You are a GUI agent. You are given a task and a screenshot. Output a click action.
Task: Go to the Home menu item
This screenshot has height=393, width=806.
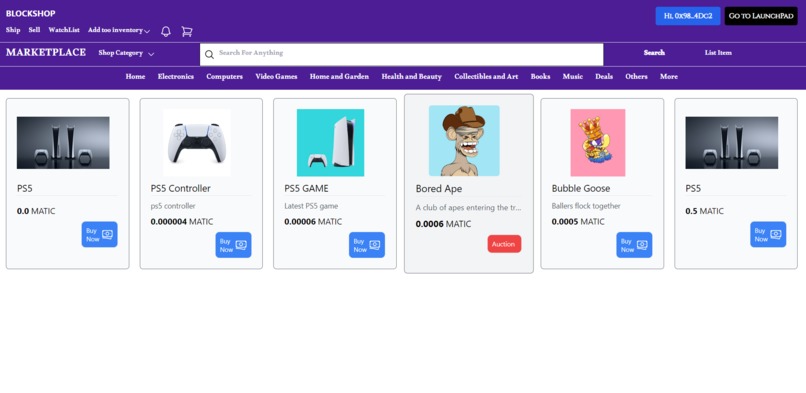135,77
